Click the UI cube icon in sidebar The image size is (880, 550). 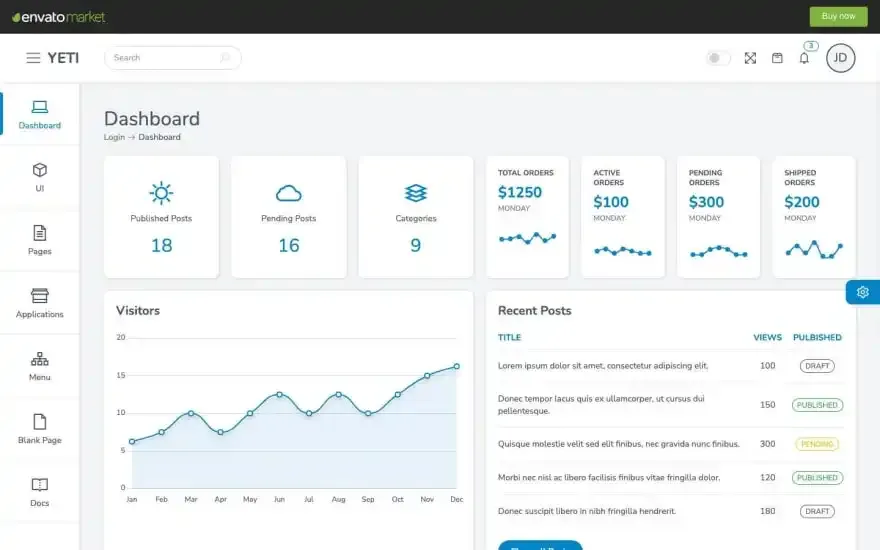click(40, 169)
